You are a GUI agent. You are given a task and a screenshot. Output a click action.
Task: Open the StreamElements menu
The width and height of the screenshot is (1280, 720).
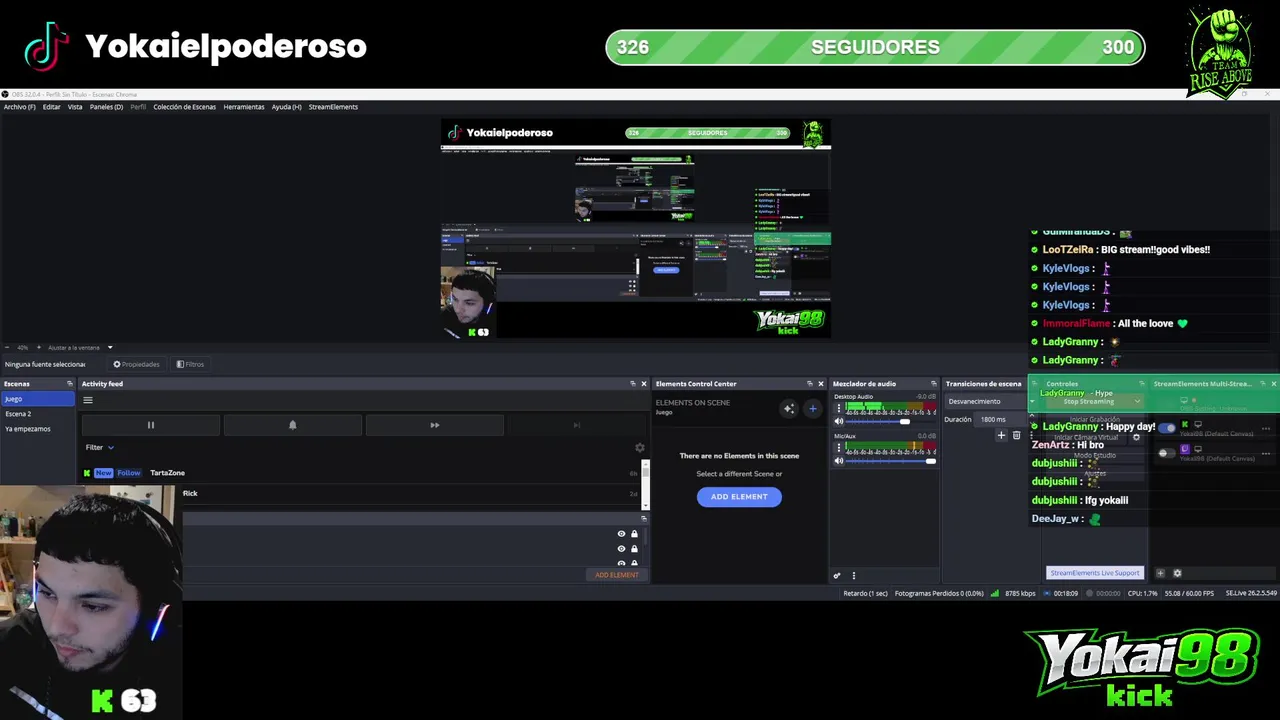tap(333, 107)
